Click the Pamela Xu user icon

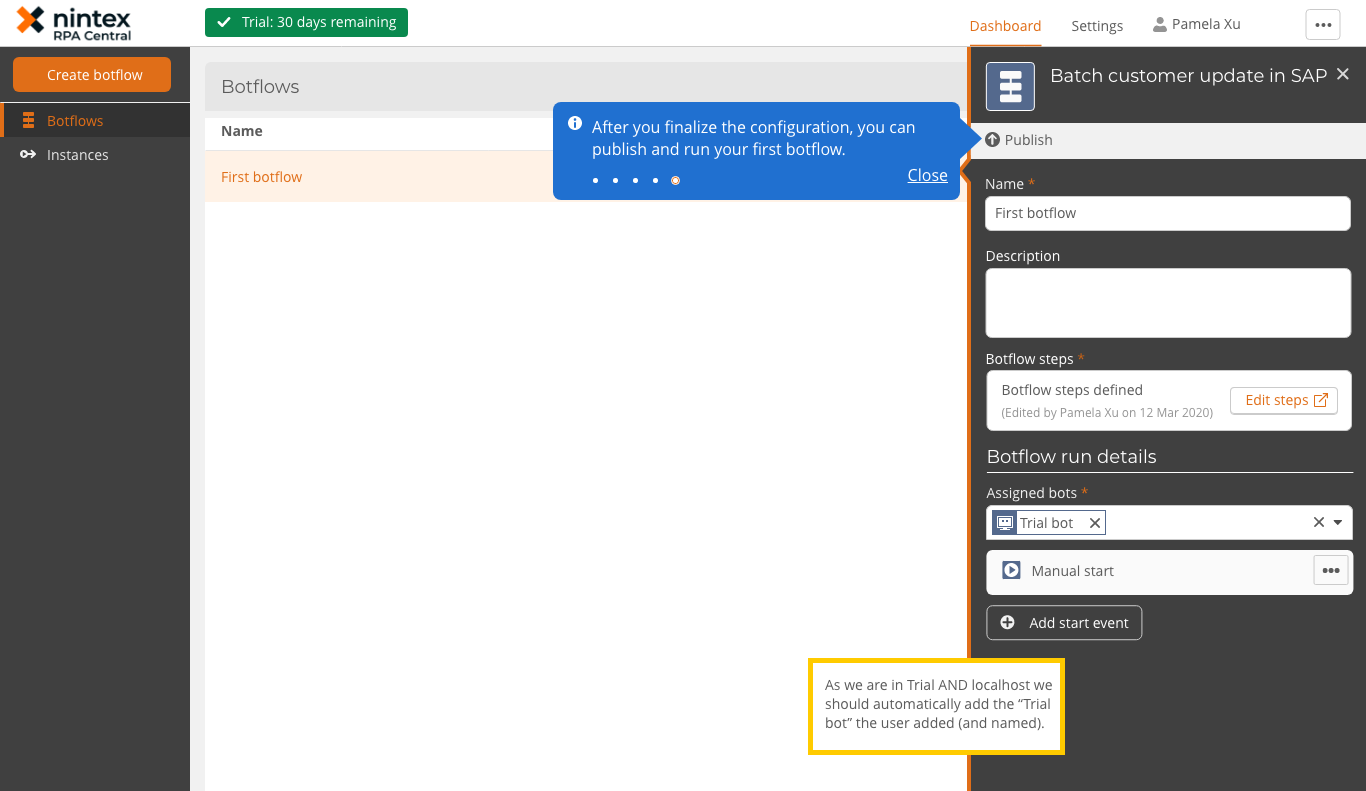[1160, 24]
